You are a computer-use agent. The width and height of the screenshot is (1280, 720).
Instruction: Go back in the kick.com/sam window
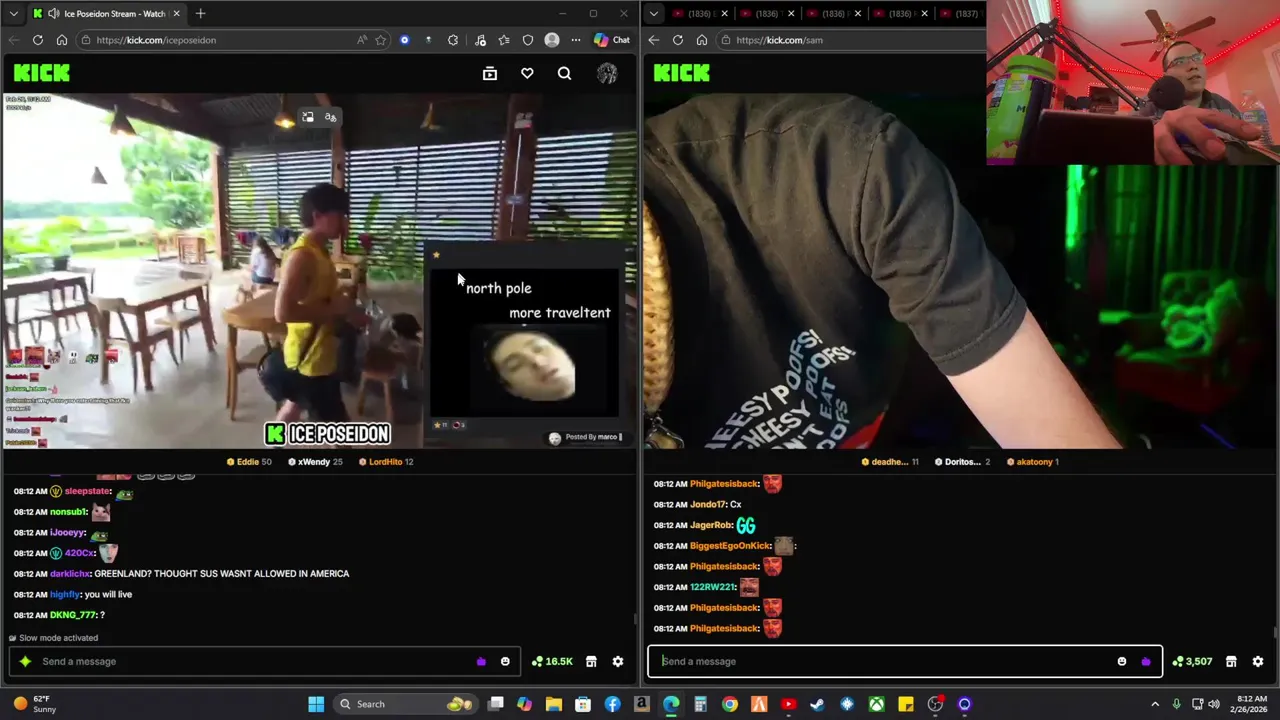653,40
